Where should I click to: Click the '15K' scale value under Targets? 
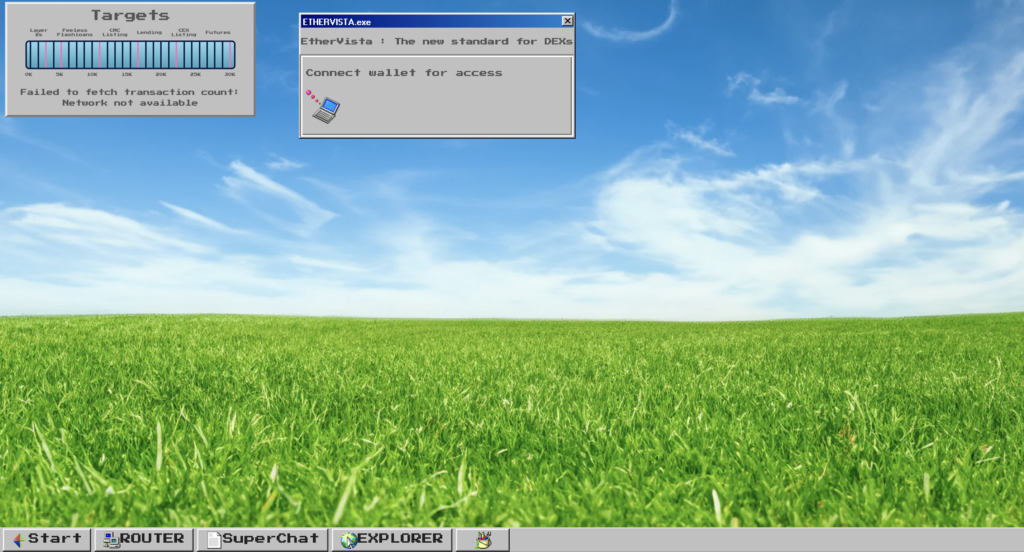point(127,74)
